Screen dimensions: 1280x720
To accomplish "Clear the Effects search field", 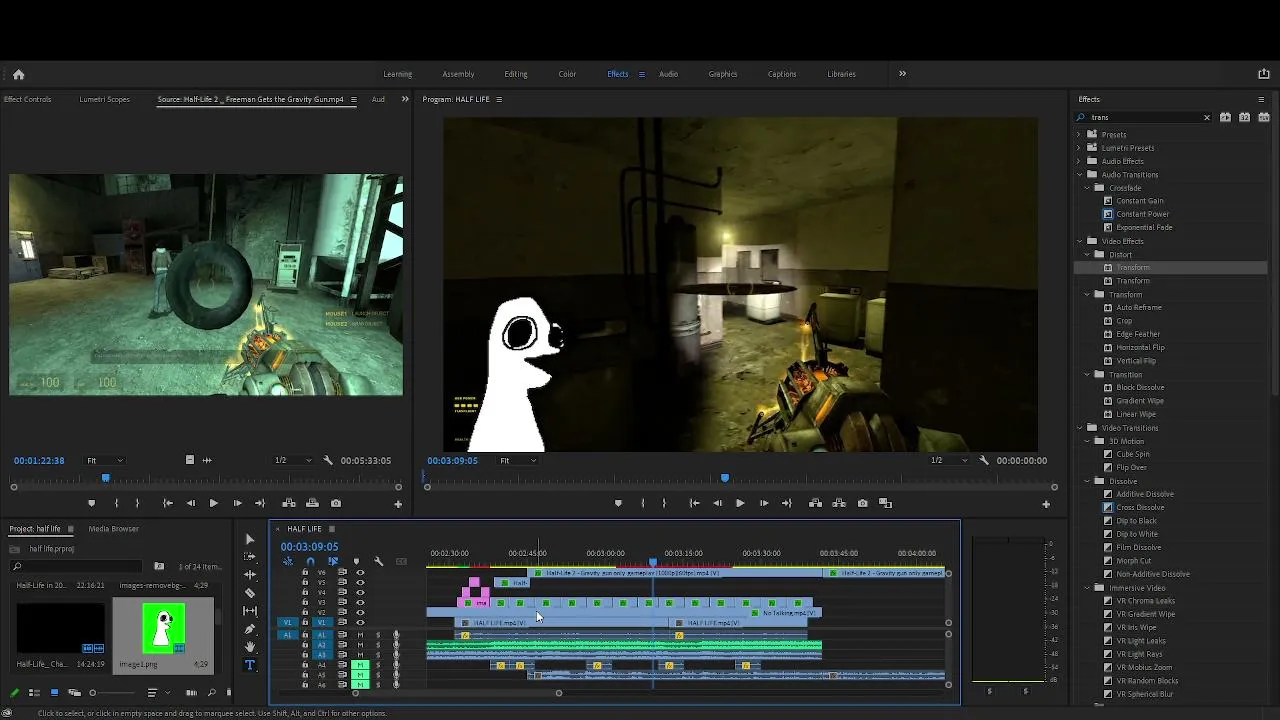I will [x=1206, y=118].
